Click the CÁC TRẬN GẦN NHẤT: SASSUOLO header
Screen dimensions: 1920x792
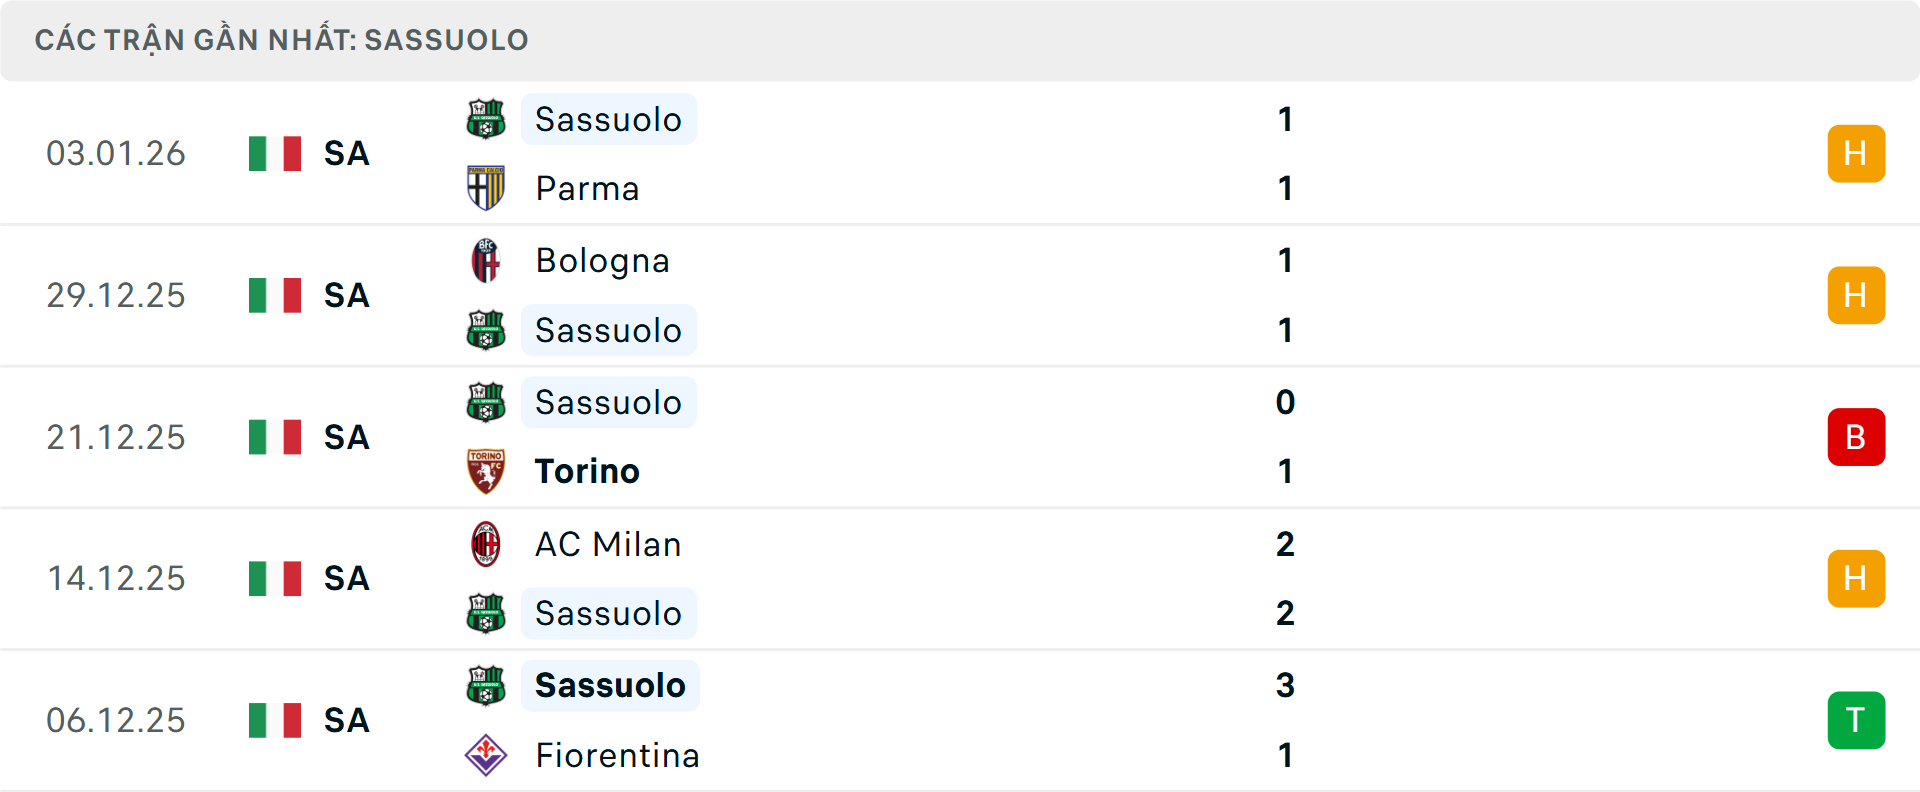click(x=282, y=40)
